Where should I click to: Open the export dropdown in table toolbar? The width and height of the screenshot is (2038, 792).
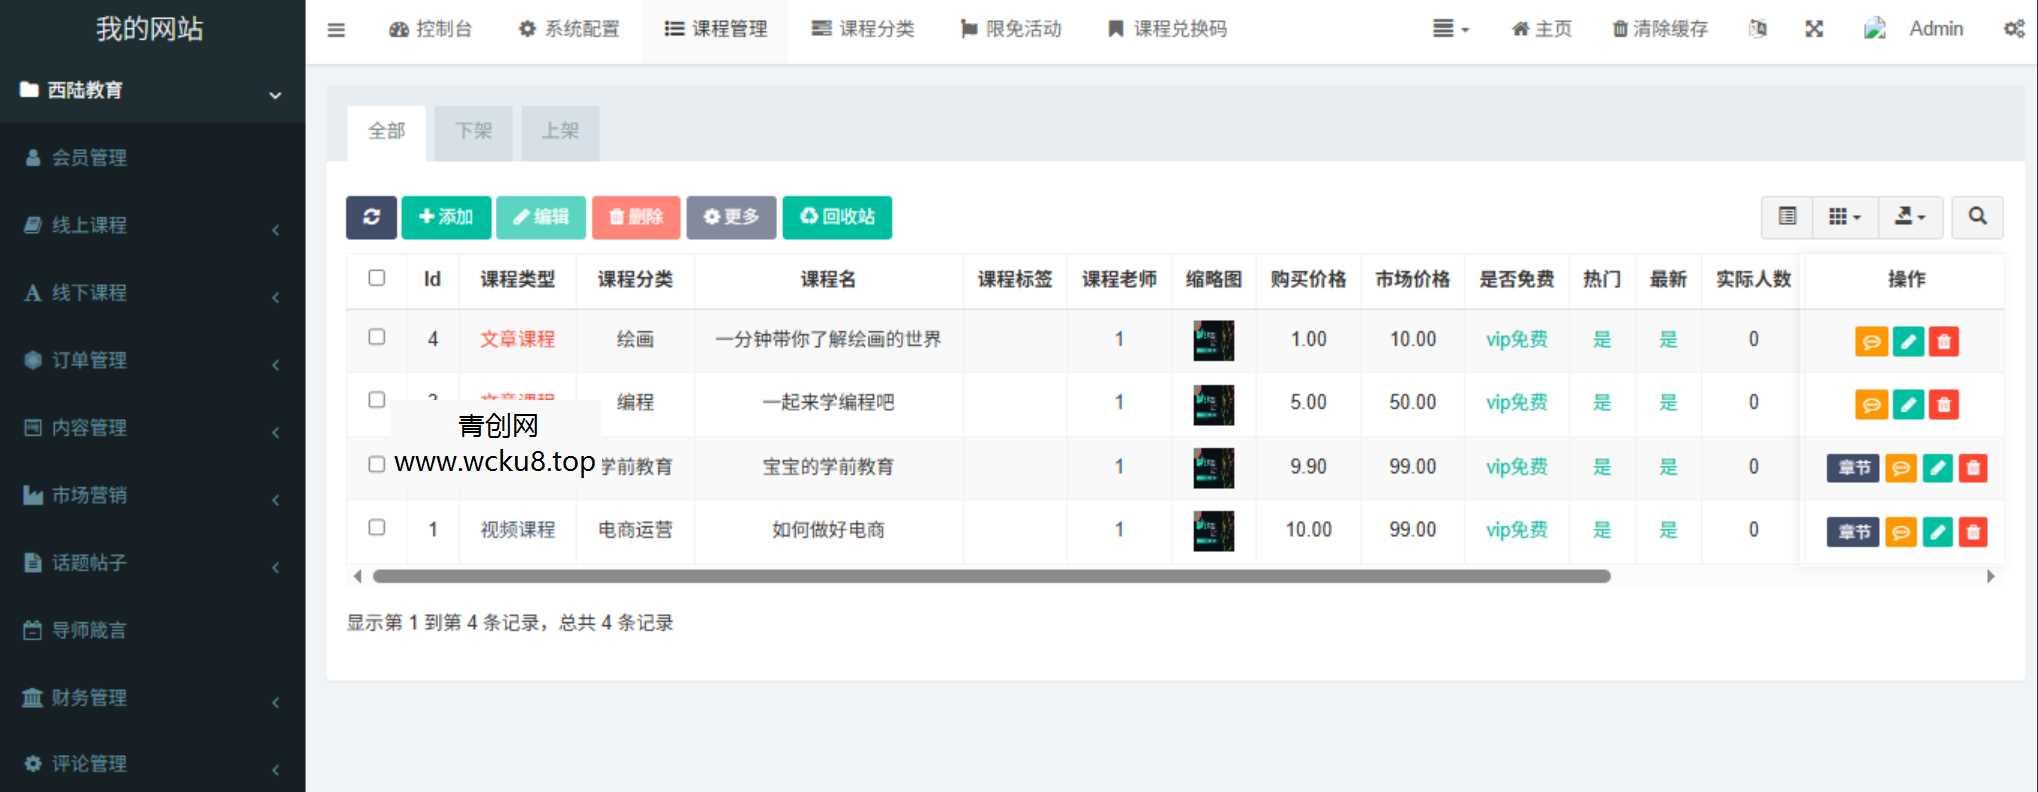pyautogui.click(x=1910, y=217)
